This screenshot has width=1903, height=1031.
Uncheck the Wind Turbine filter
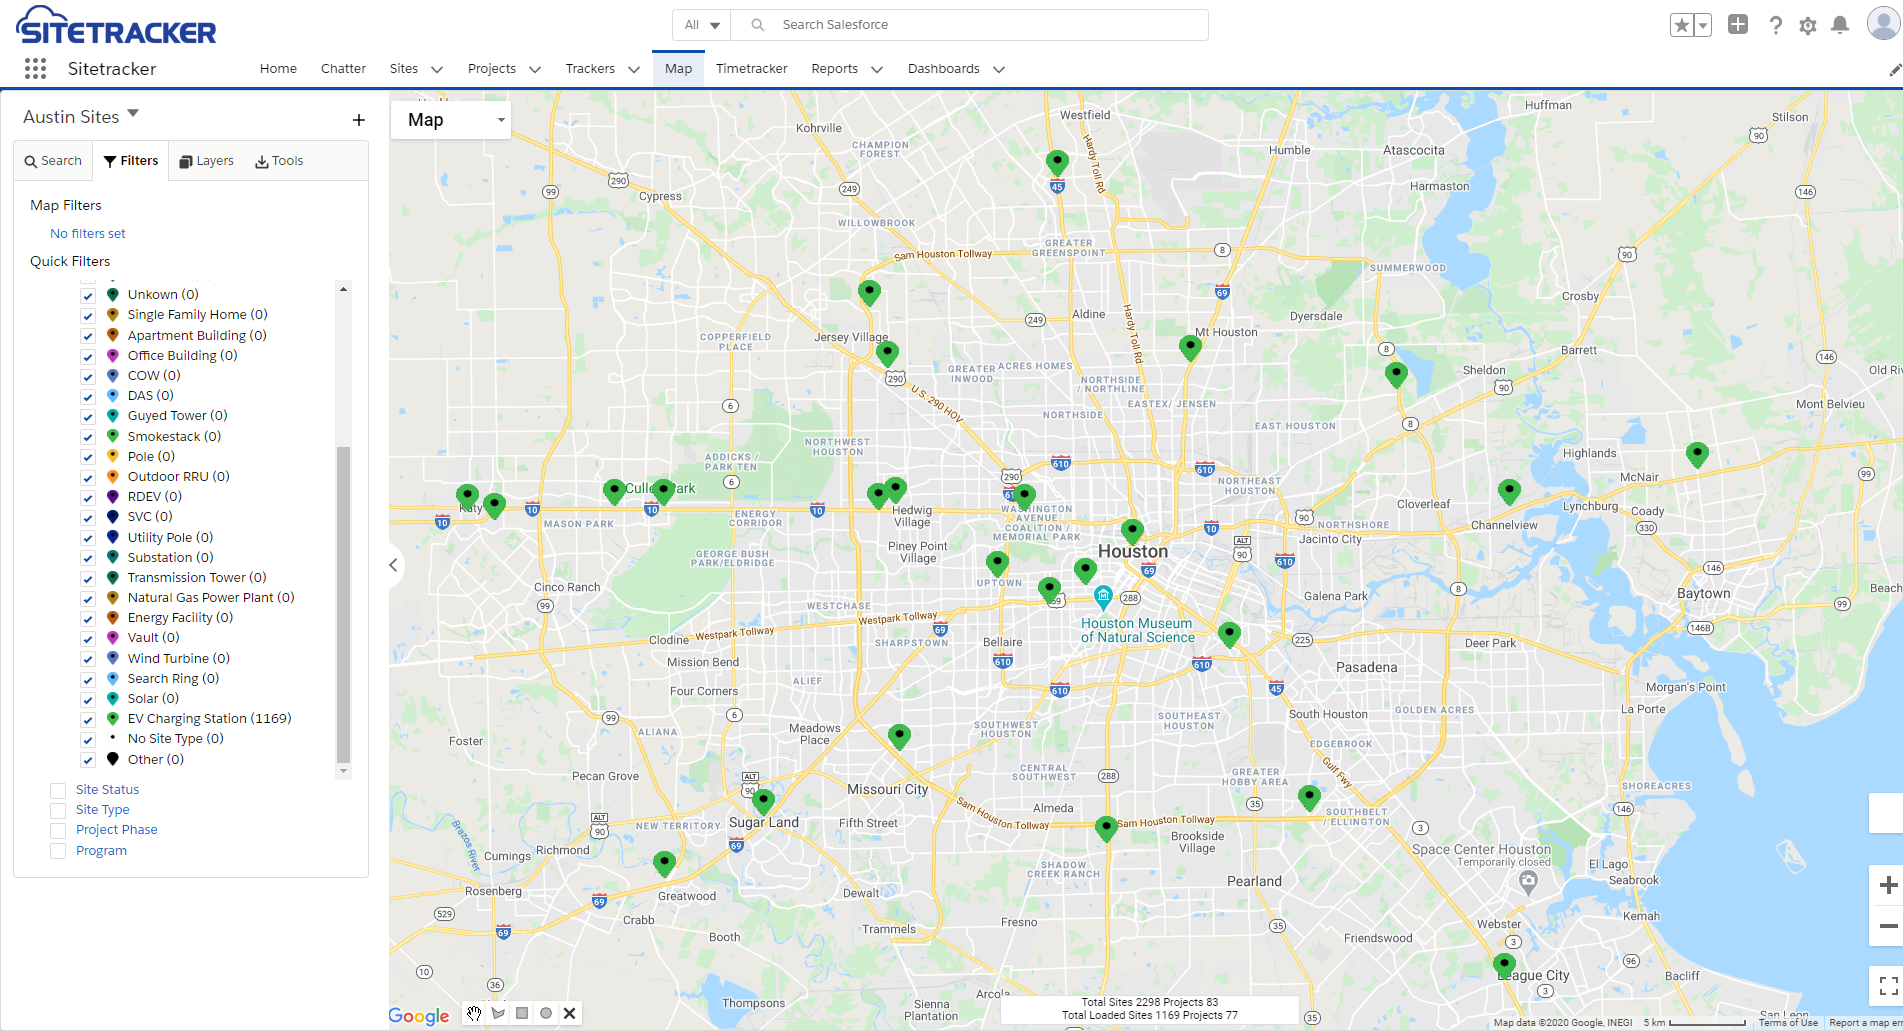(88, 660)
